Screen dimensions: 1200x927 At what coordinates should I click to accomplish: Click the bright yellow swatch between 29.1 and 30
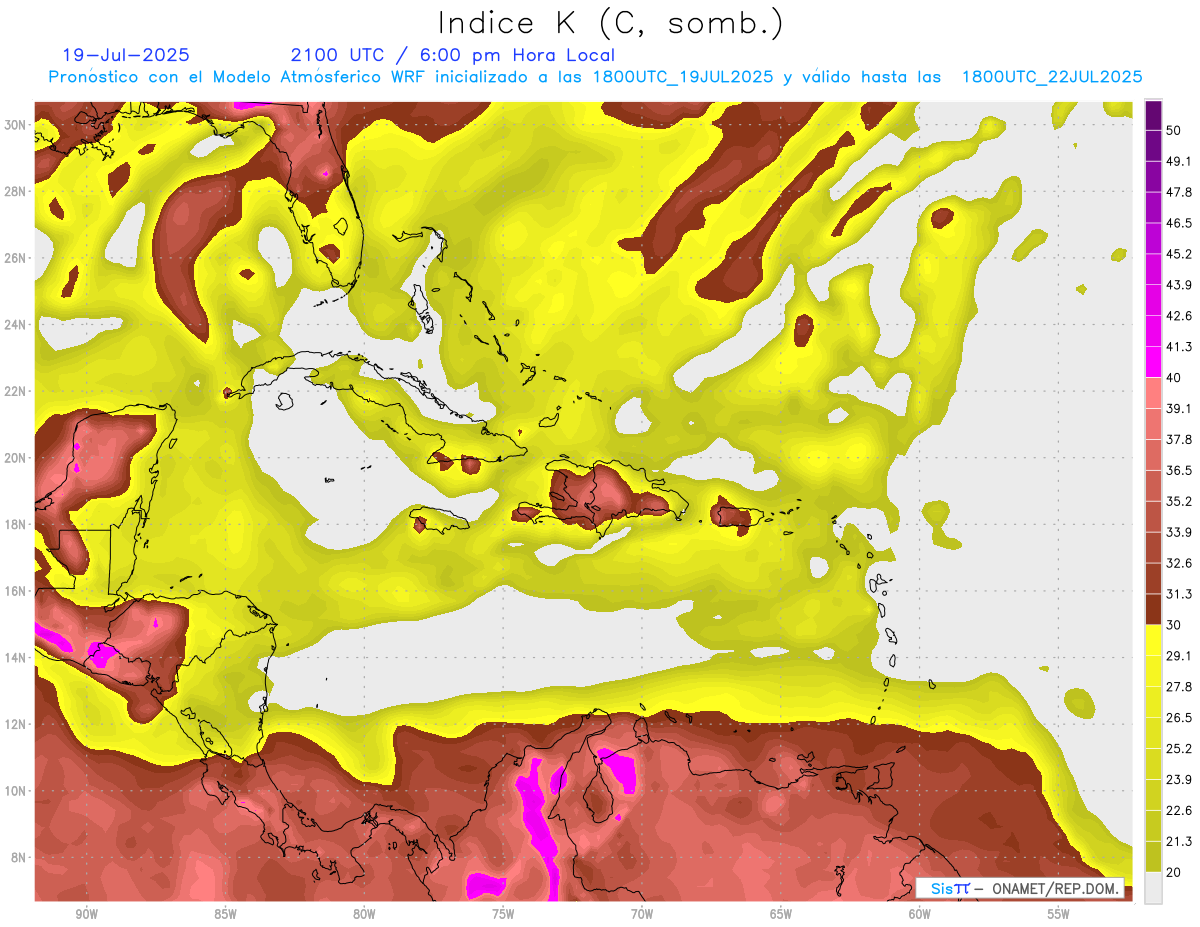[1153, 640]
